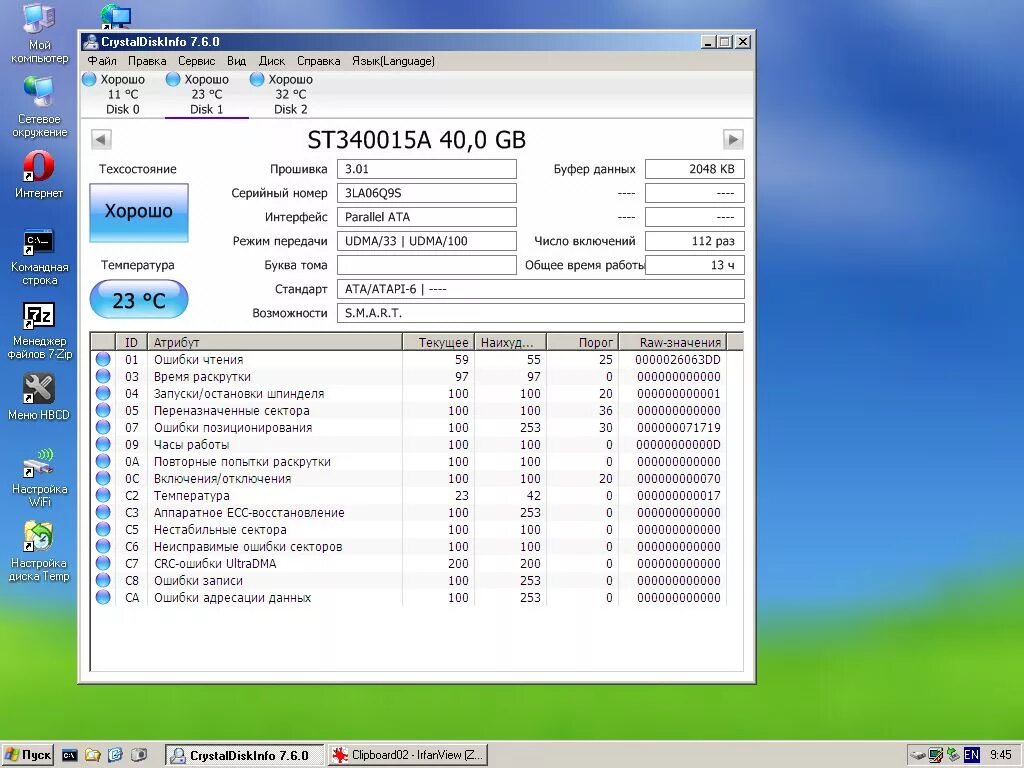This screenshot has width=1024, height=768.
Task: Open the Вид menu
Action: click(x=236, y=61)
